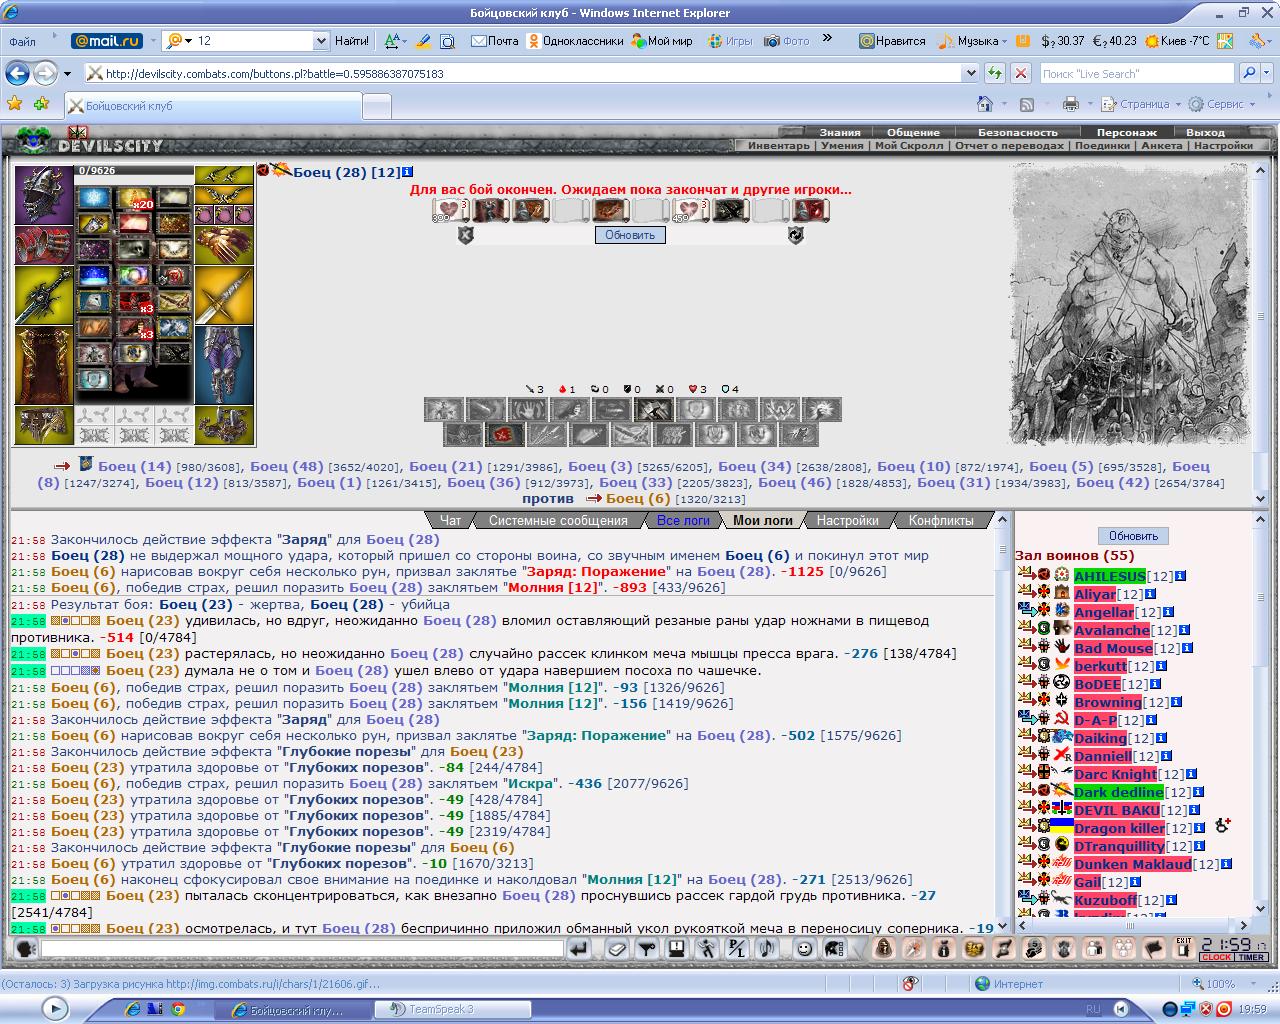Viewport: 1280px width, 1024px height.
Task: Expand the mail.ru search box dropdown
Action: click(321, 41)
